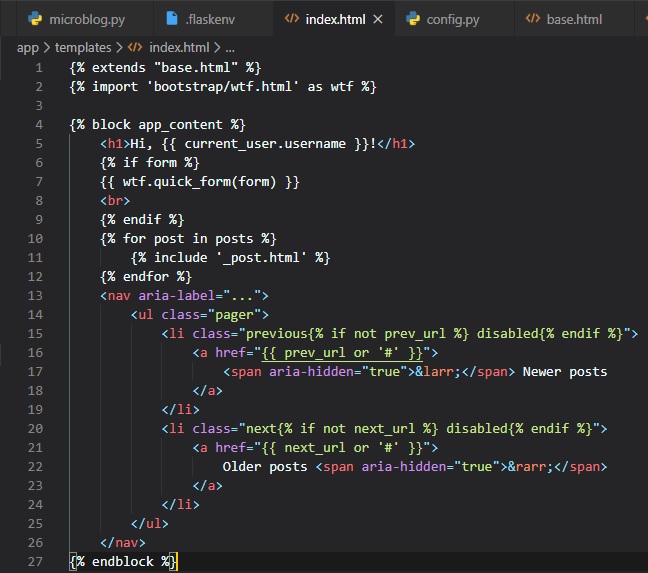Screen dimensions: 648x573
Task: Close the index.html editor tab
Action: [377, 19]
